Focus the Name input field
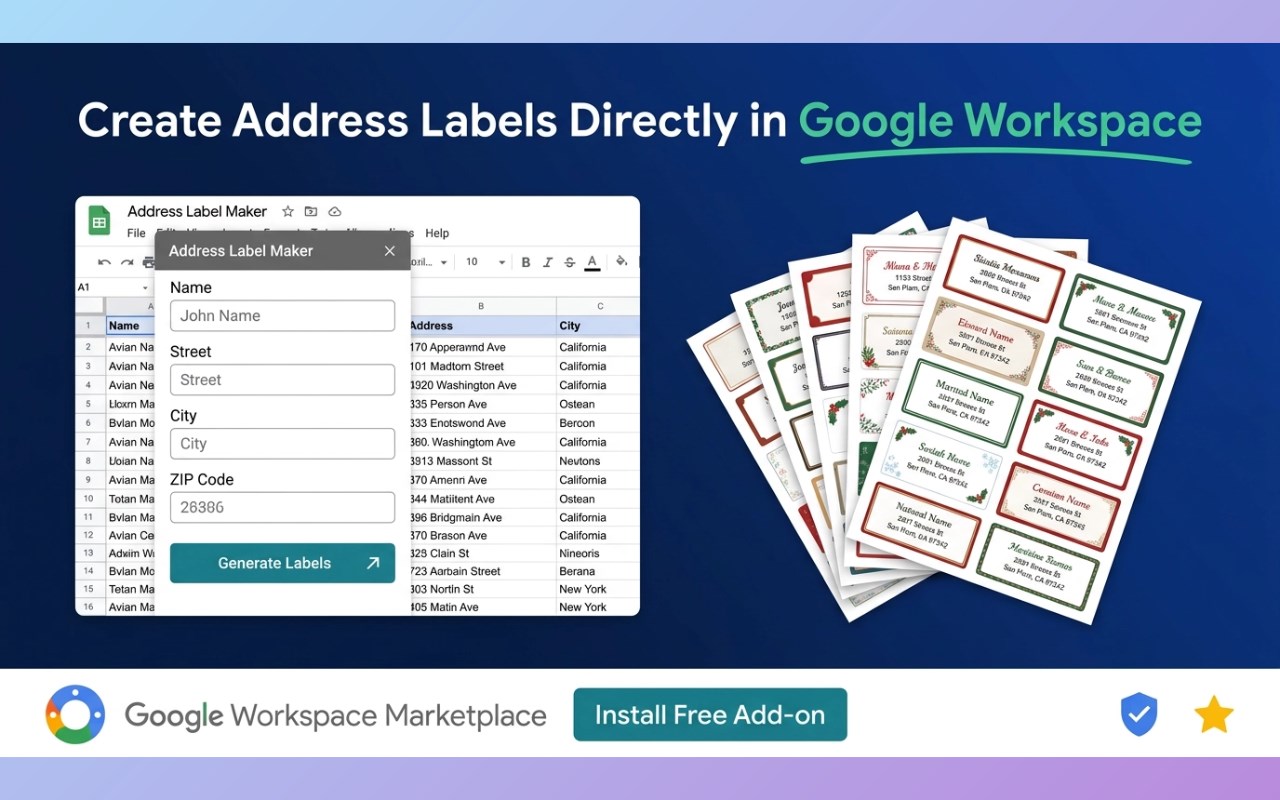The width and height of the screenshot is (1280, 800). (x=282, y=316)
